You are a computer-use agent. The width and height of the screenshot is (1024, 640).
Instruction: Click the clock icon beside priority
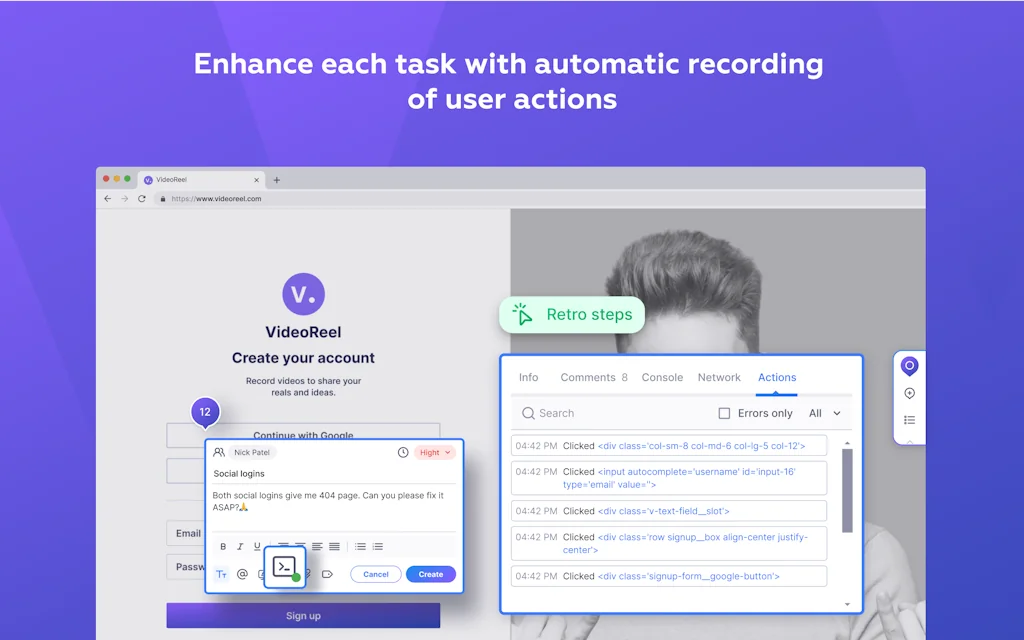coord(403,452)
